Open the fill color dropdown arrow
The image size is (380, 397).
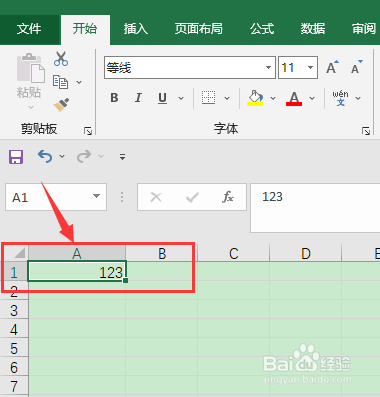[x=273, y=98]
